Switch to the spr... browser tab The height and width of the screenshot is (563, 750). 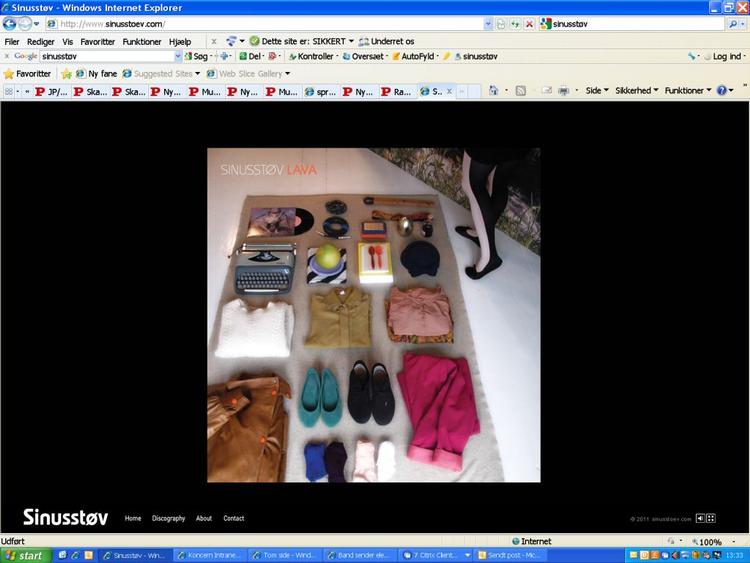coord(320,91)
